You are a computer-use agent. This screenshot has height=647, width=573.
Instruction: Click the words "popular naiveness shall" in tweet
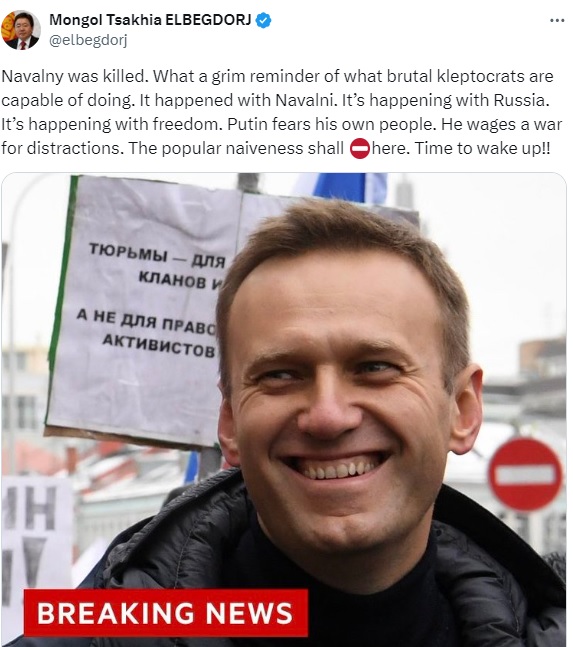[252, 149]
